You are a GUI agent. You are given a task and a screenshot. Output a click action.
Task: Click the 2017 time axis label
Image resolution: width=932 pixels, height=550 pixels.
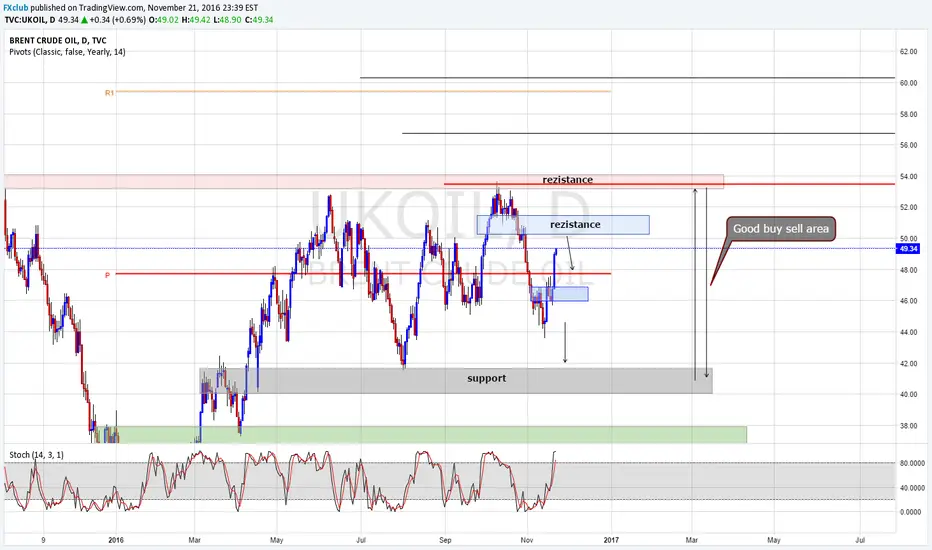tap(611, 540)
